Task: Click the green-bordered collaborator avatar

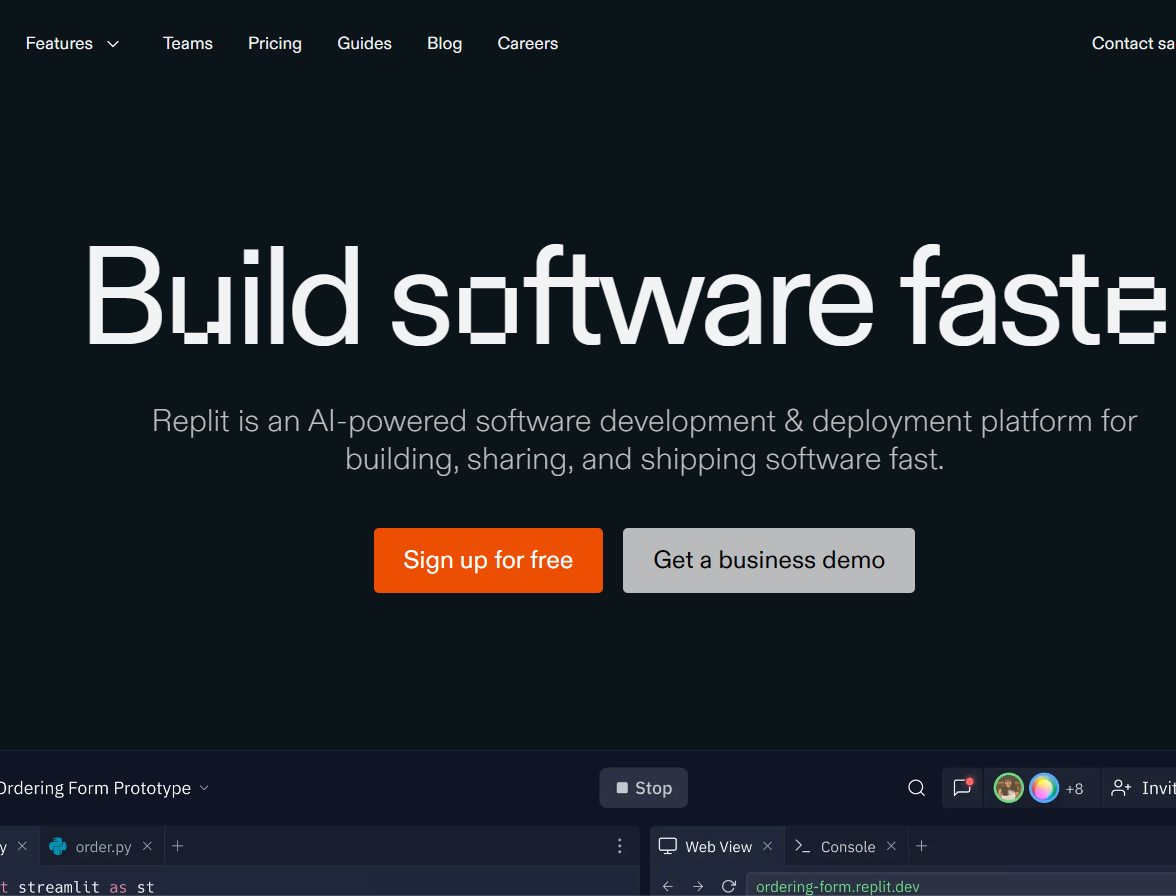Action: [x=1008, y=788]
